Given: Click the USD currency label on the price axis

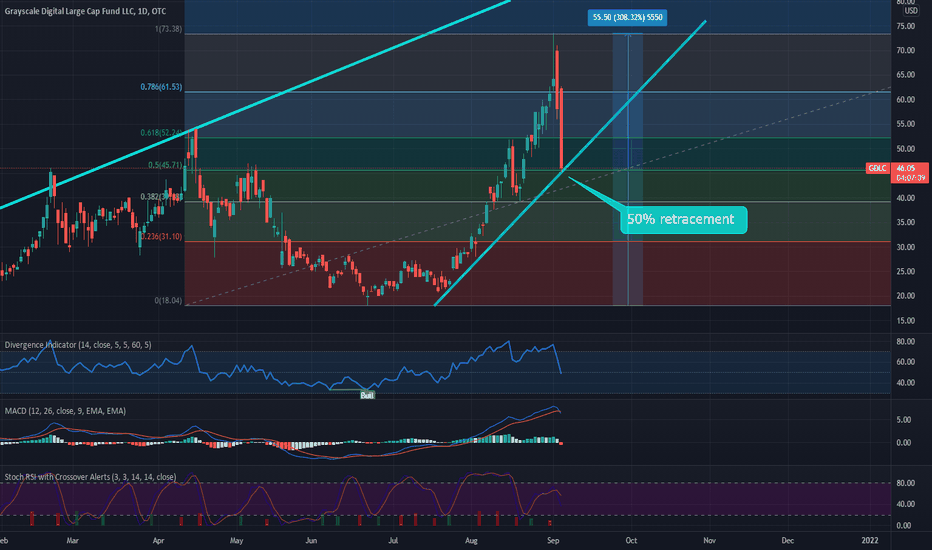Looking at the screenshot, I should (911, 11).
